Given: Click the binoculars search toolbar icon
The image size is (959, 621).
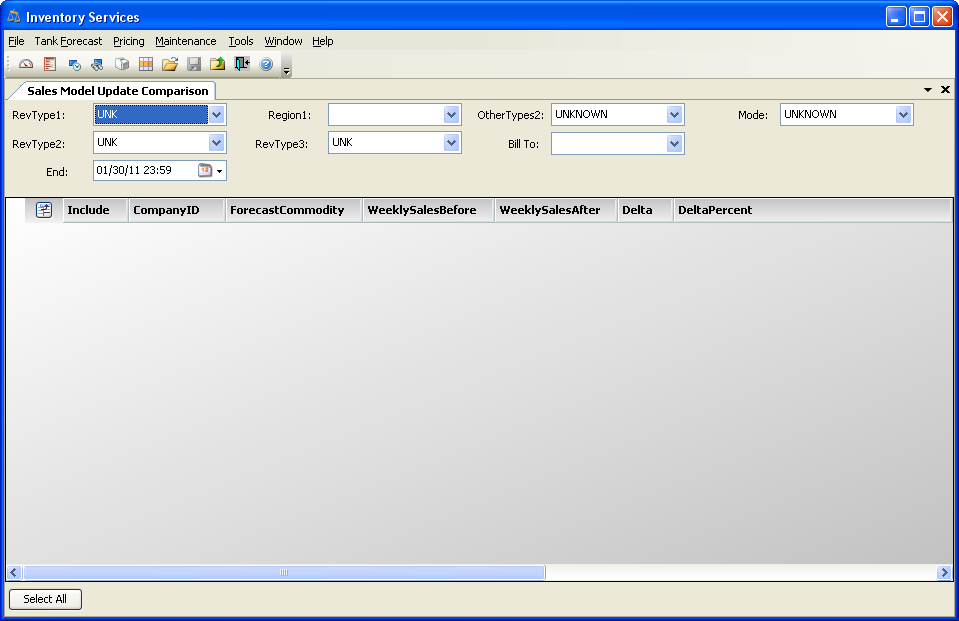Looking at the screenshot, I should pyautogui.click(x=97, y=64).
